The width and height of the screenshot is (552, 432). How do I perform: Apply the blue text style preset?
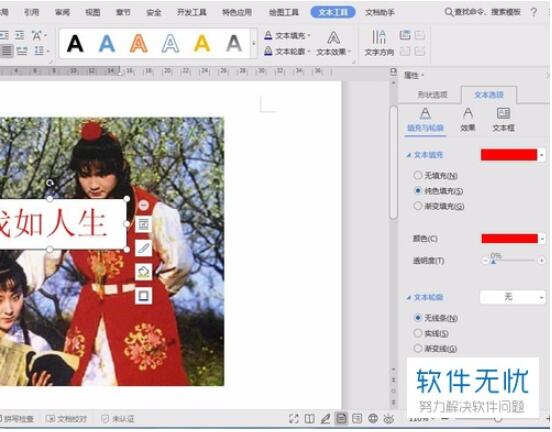[107, 44]
